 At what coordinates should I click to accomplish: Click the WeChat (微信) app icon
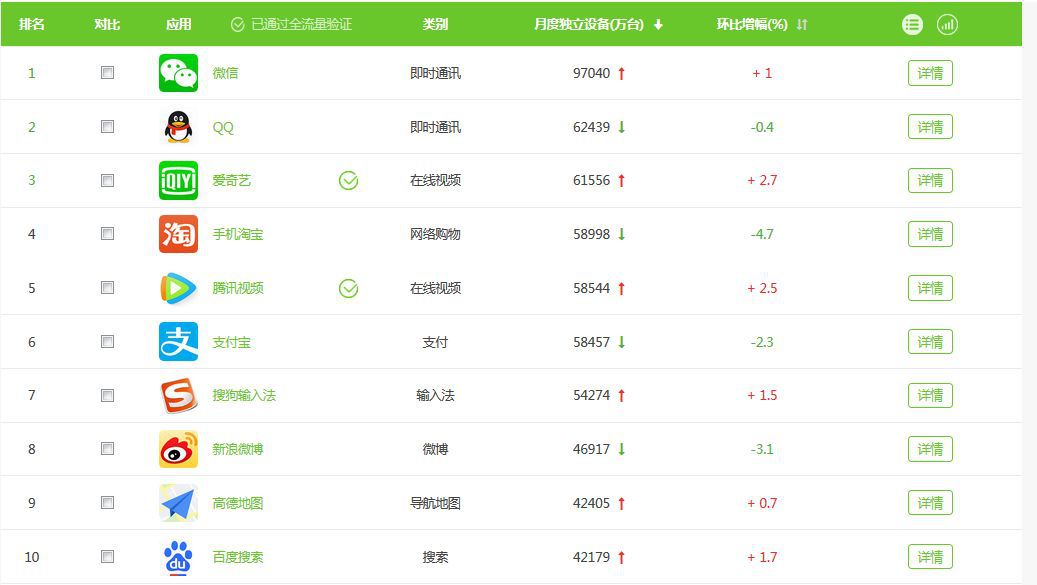click(x=178, y=73)
